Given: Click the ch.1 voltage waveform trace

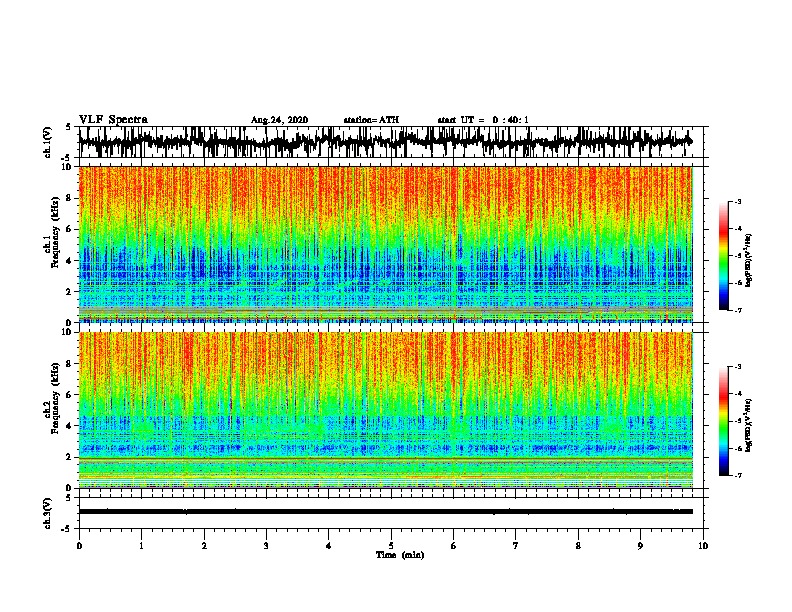Looking at the screenshot, I should pyautogui.click(x=385, y=141).
